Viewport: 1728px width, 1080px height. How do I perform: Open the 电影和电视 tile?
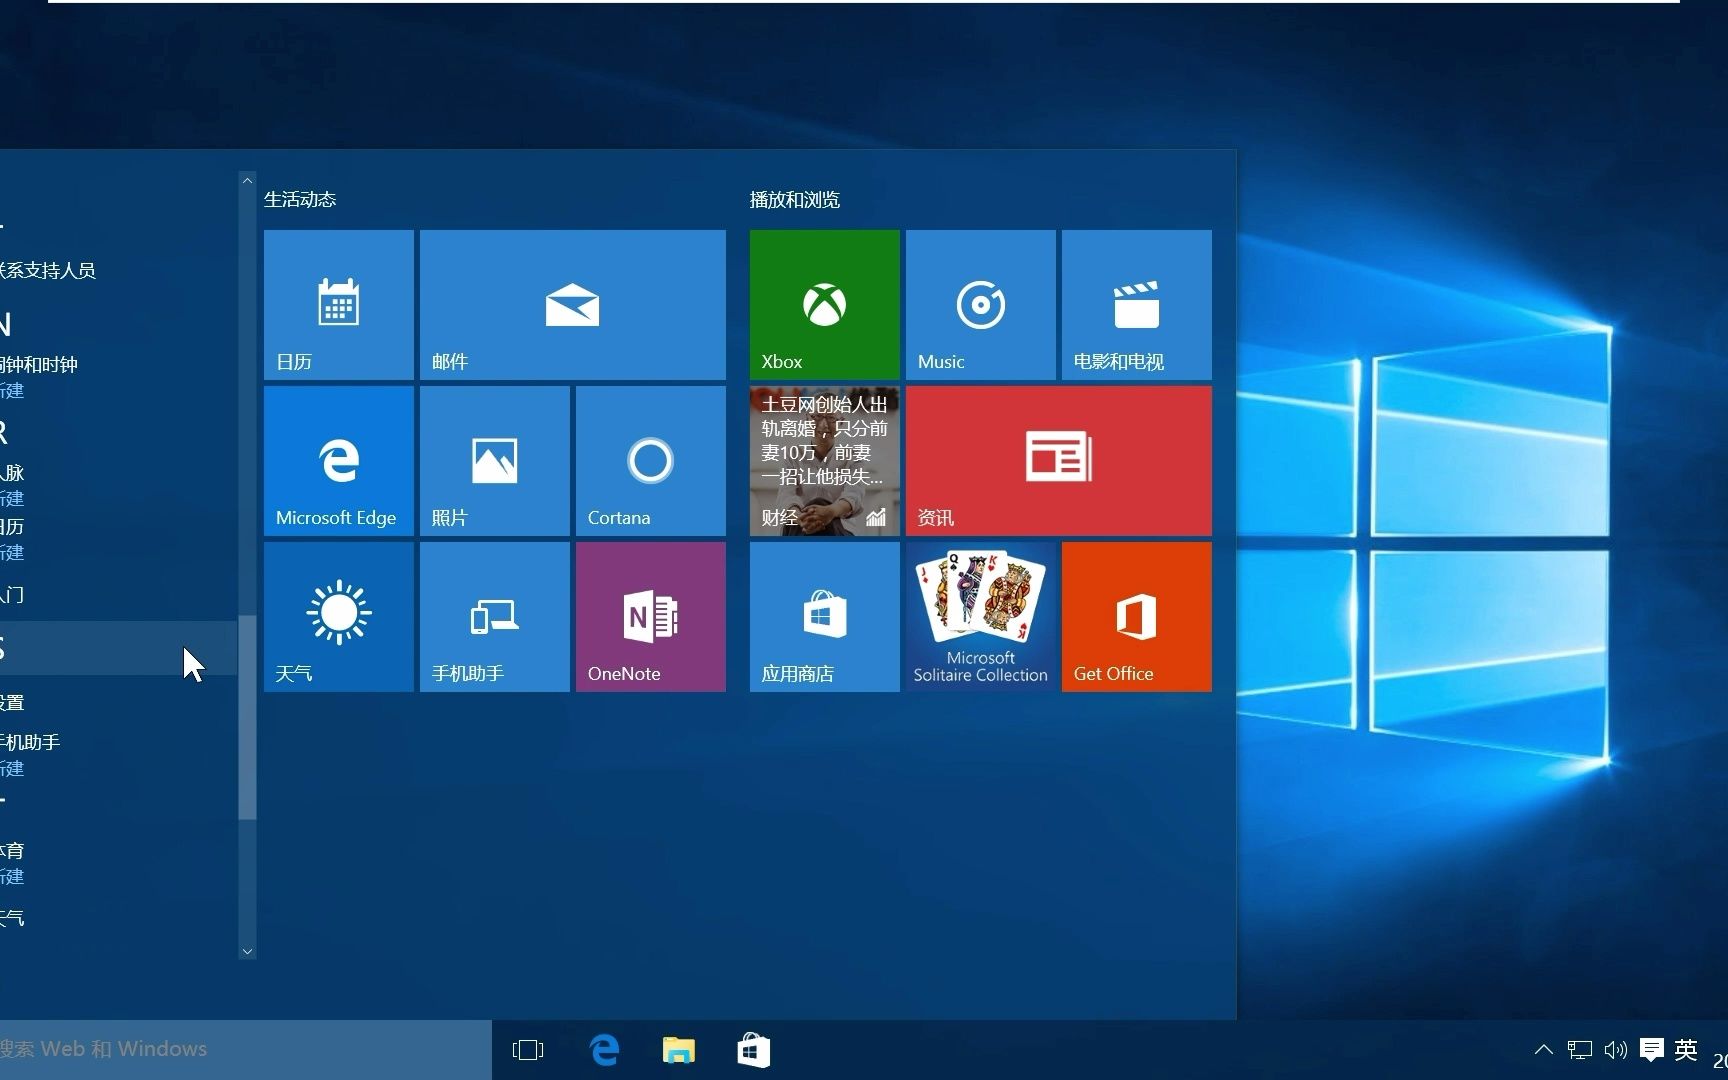1135,304
